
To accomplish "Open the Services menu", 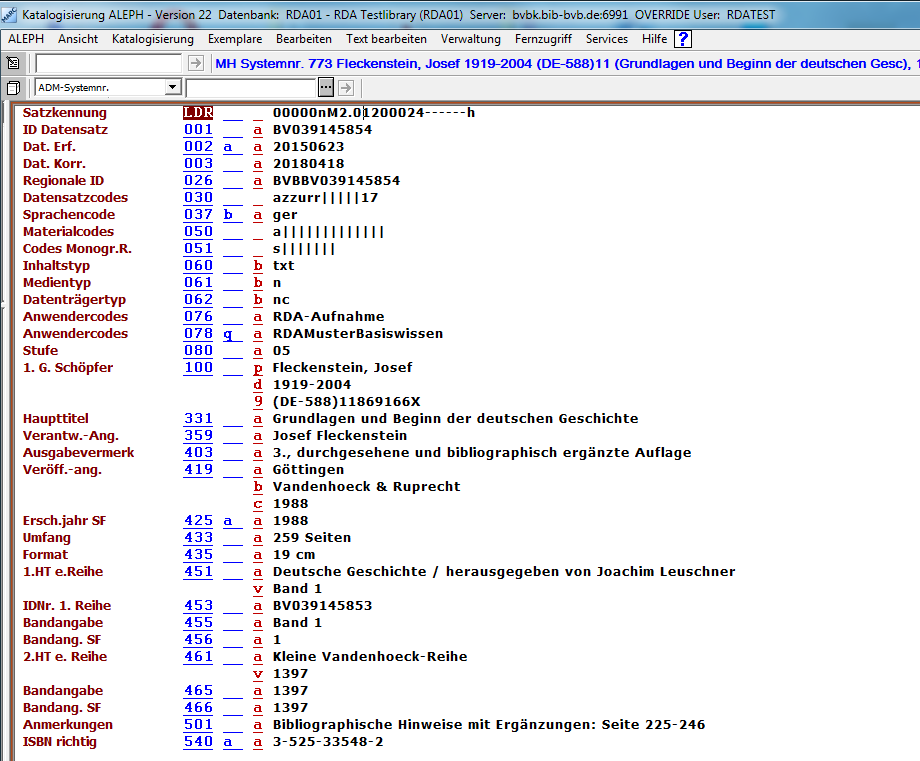I will [606, 39].
